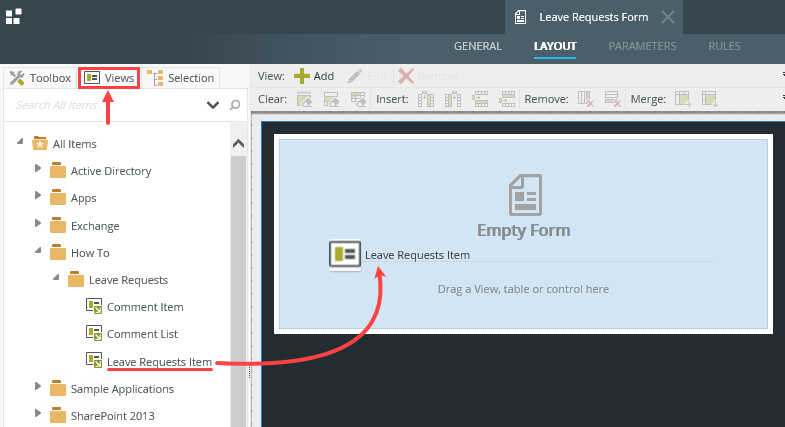The image size is (785, 427).
Task: Open the Selection tab
Action: point(181,77)
